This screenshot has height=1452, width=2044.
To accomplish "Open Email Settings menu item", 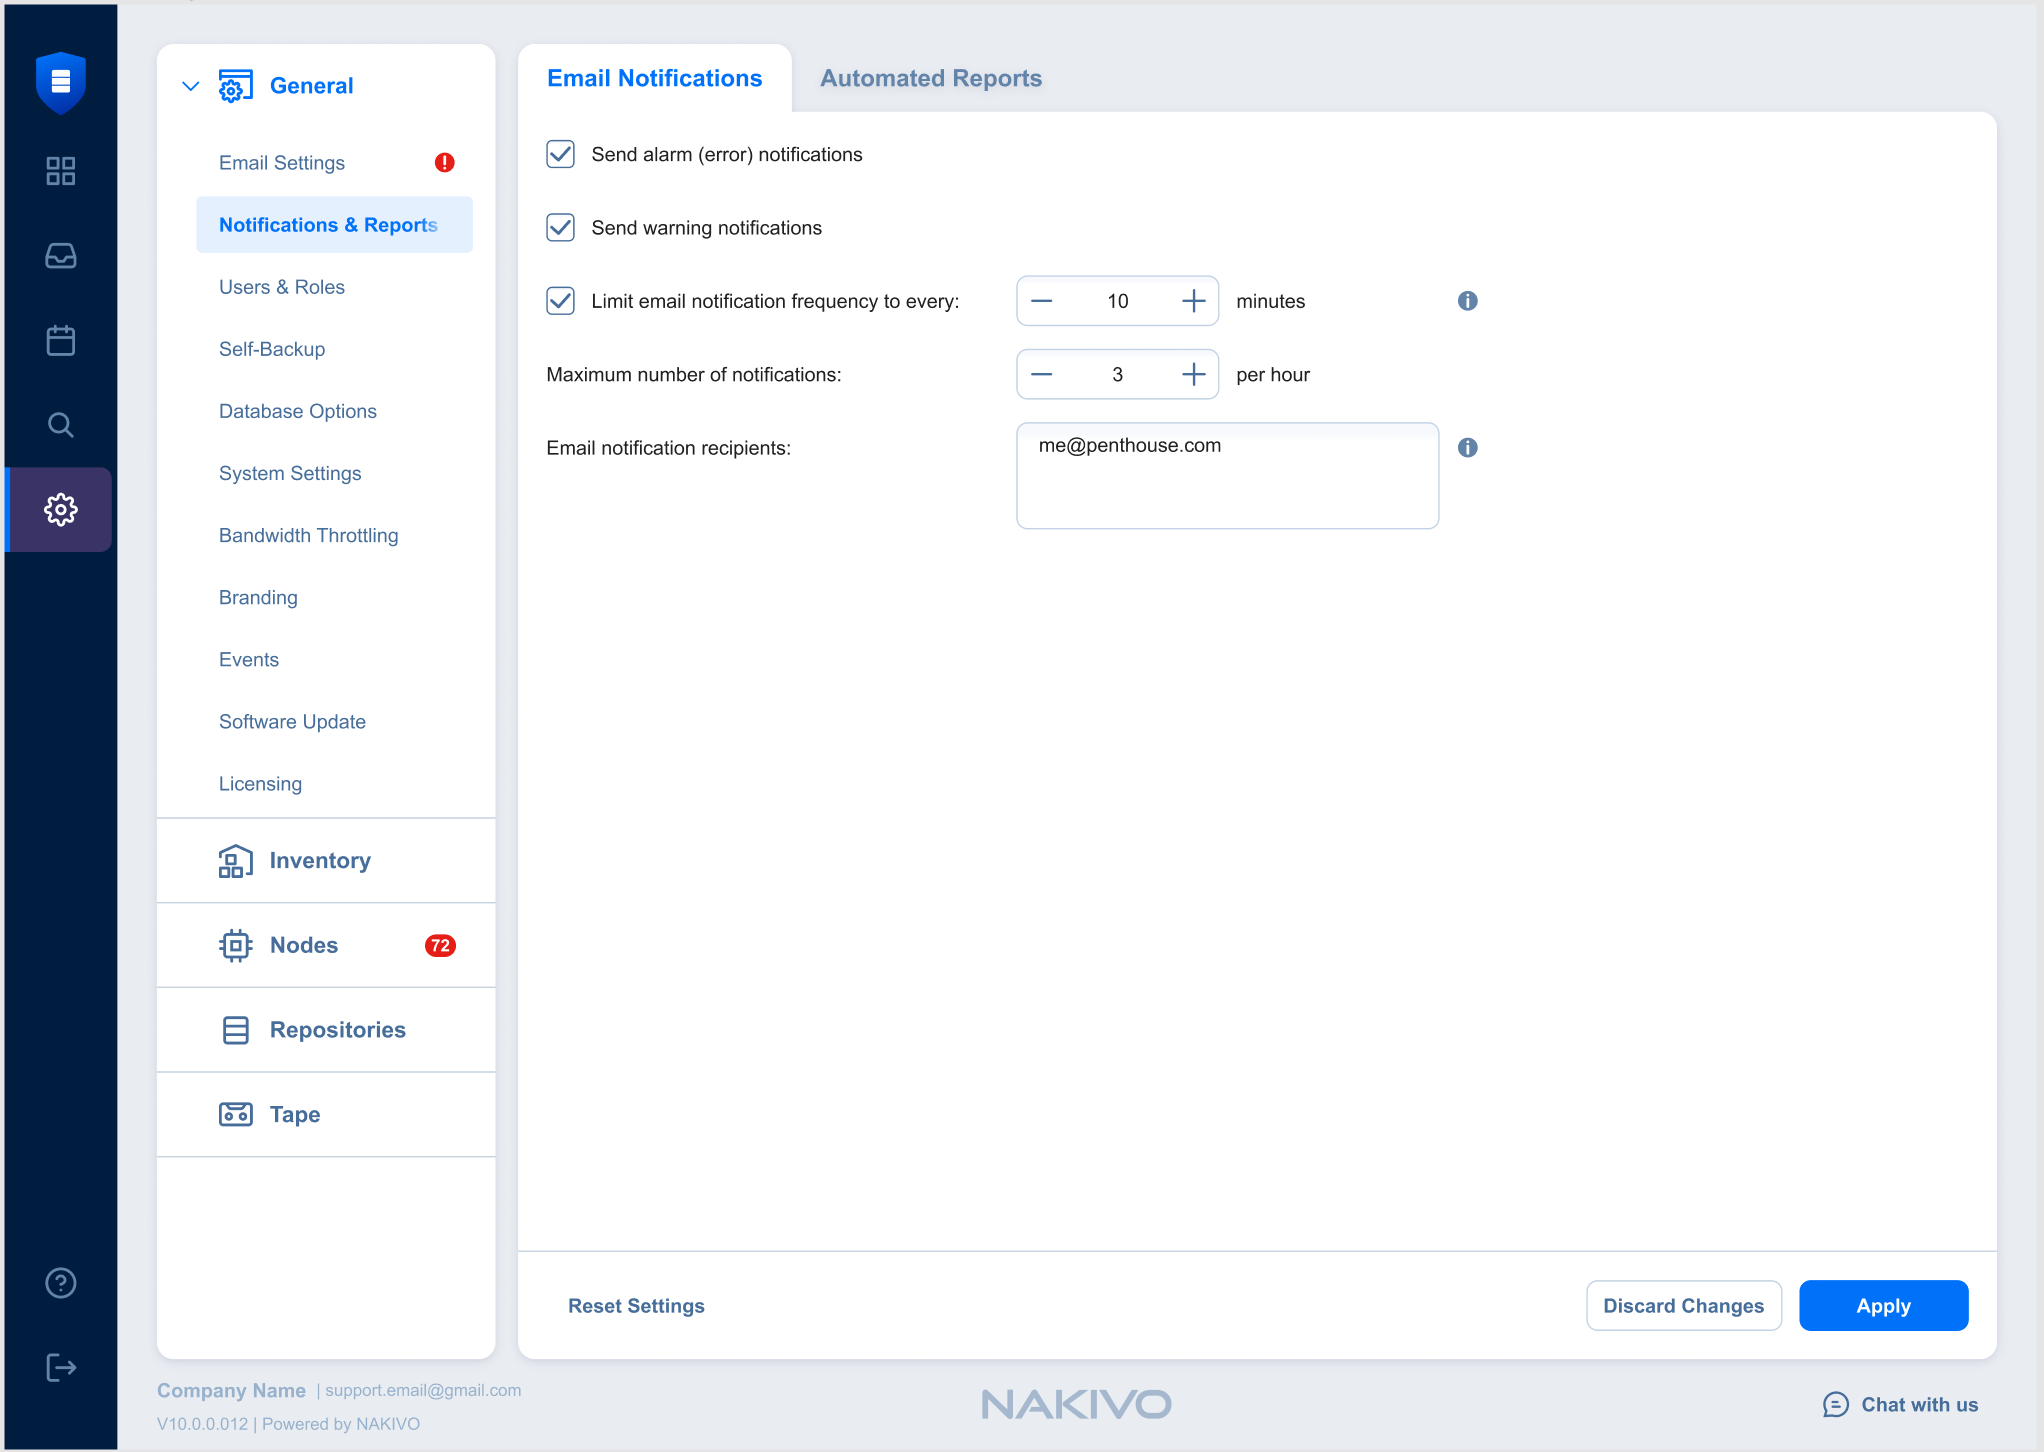I will (x=282, y=163).
